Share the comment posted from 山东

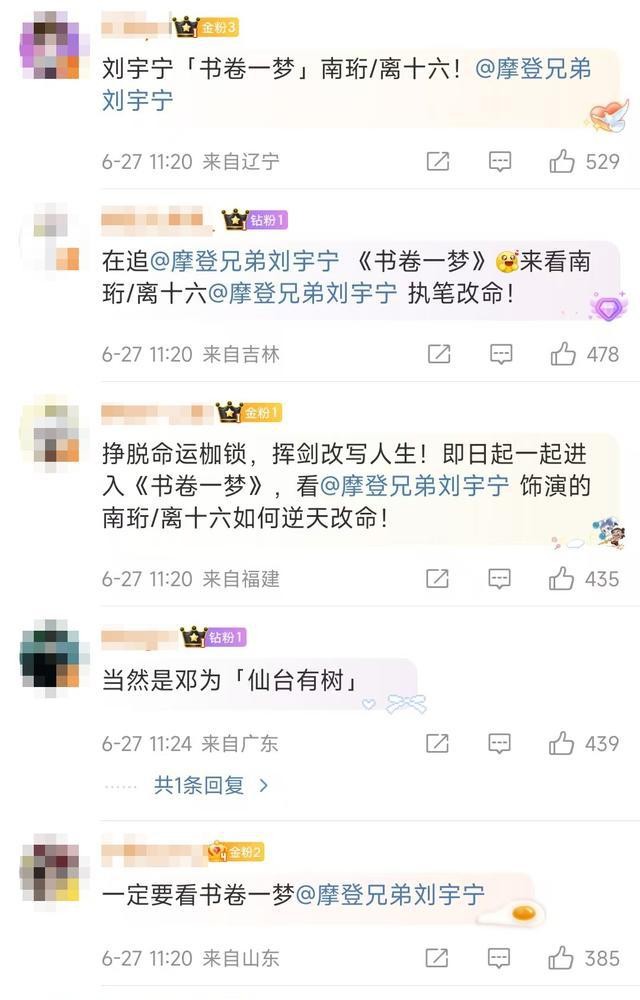point(437,958)
